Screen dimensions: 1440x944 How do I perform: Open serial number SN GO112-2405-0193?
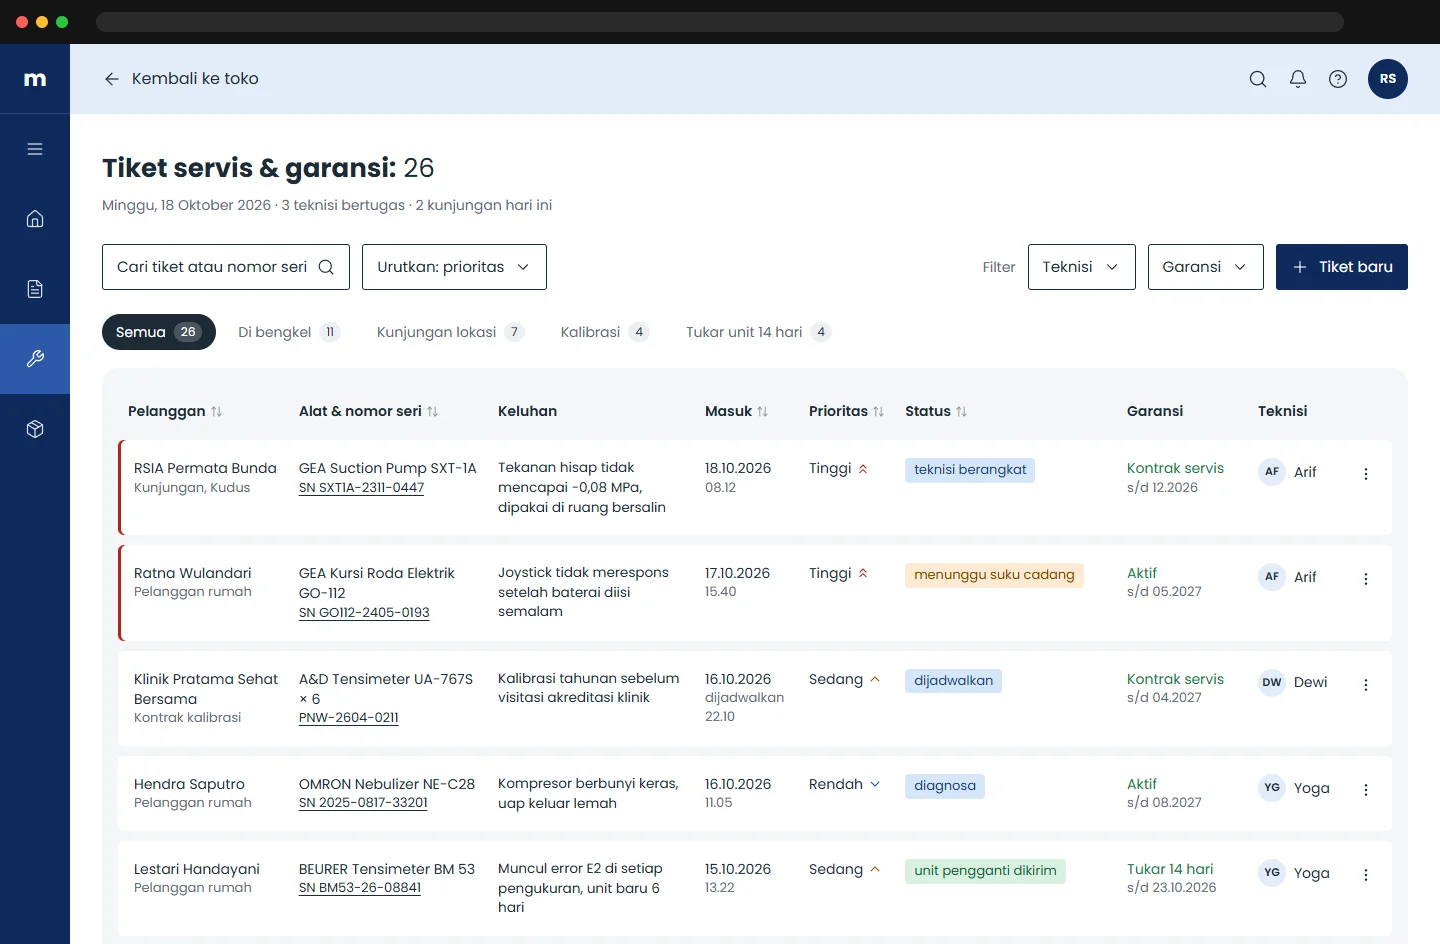[x=364, y=613]
